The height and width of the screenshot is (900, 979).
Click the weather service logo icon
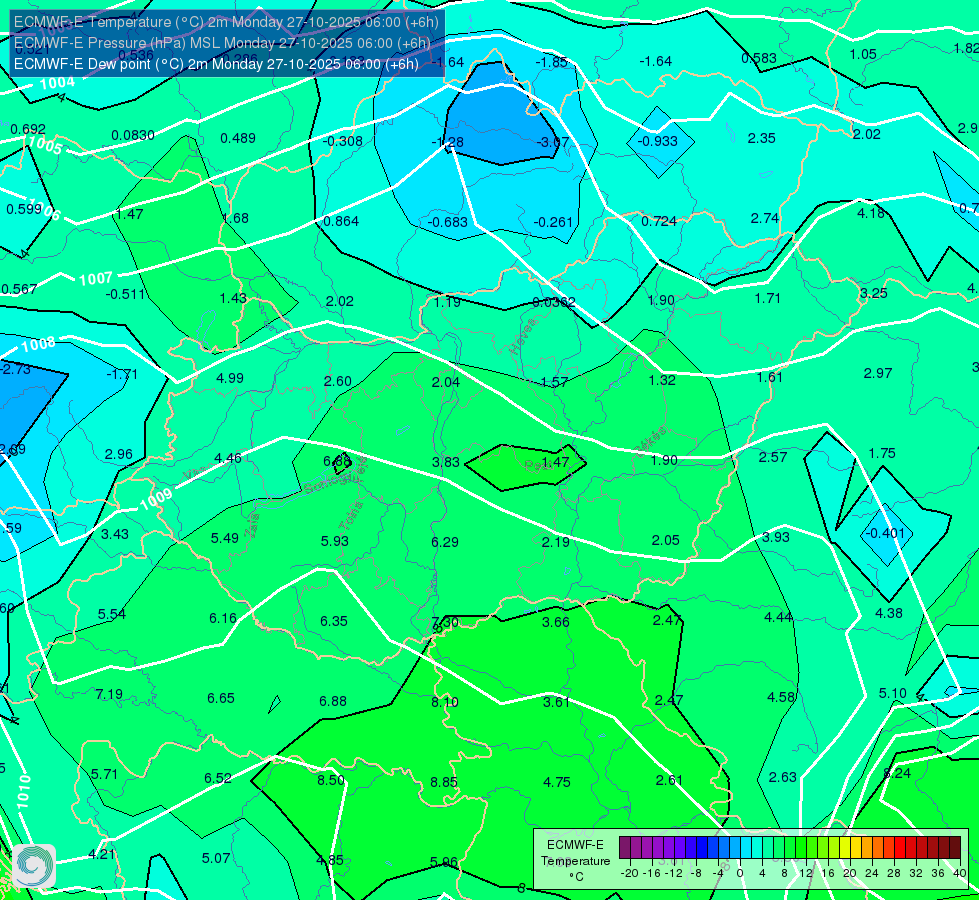[34, 865]
